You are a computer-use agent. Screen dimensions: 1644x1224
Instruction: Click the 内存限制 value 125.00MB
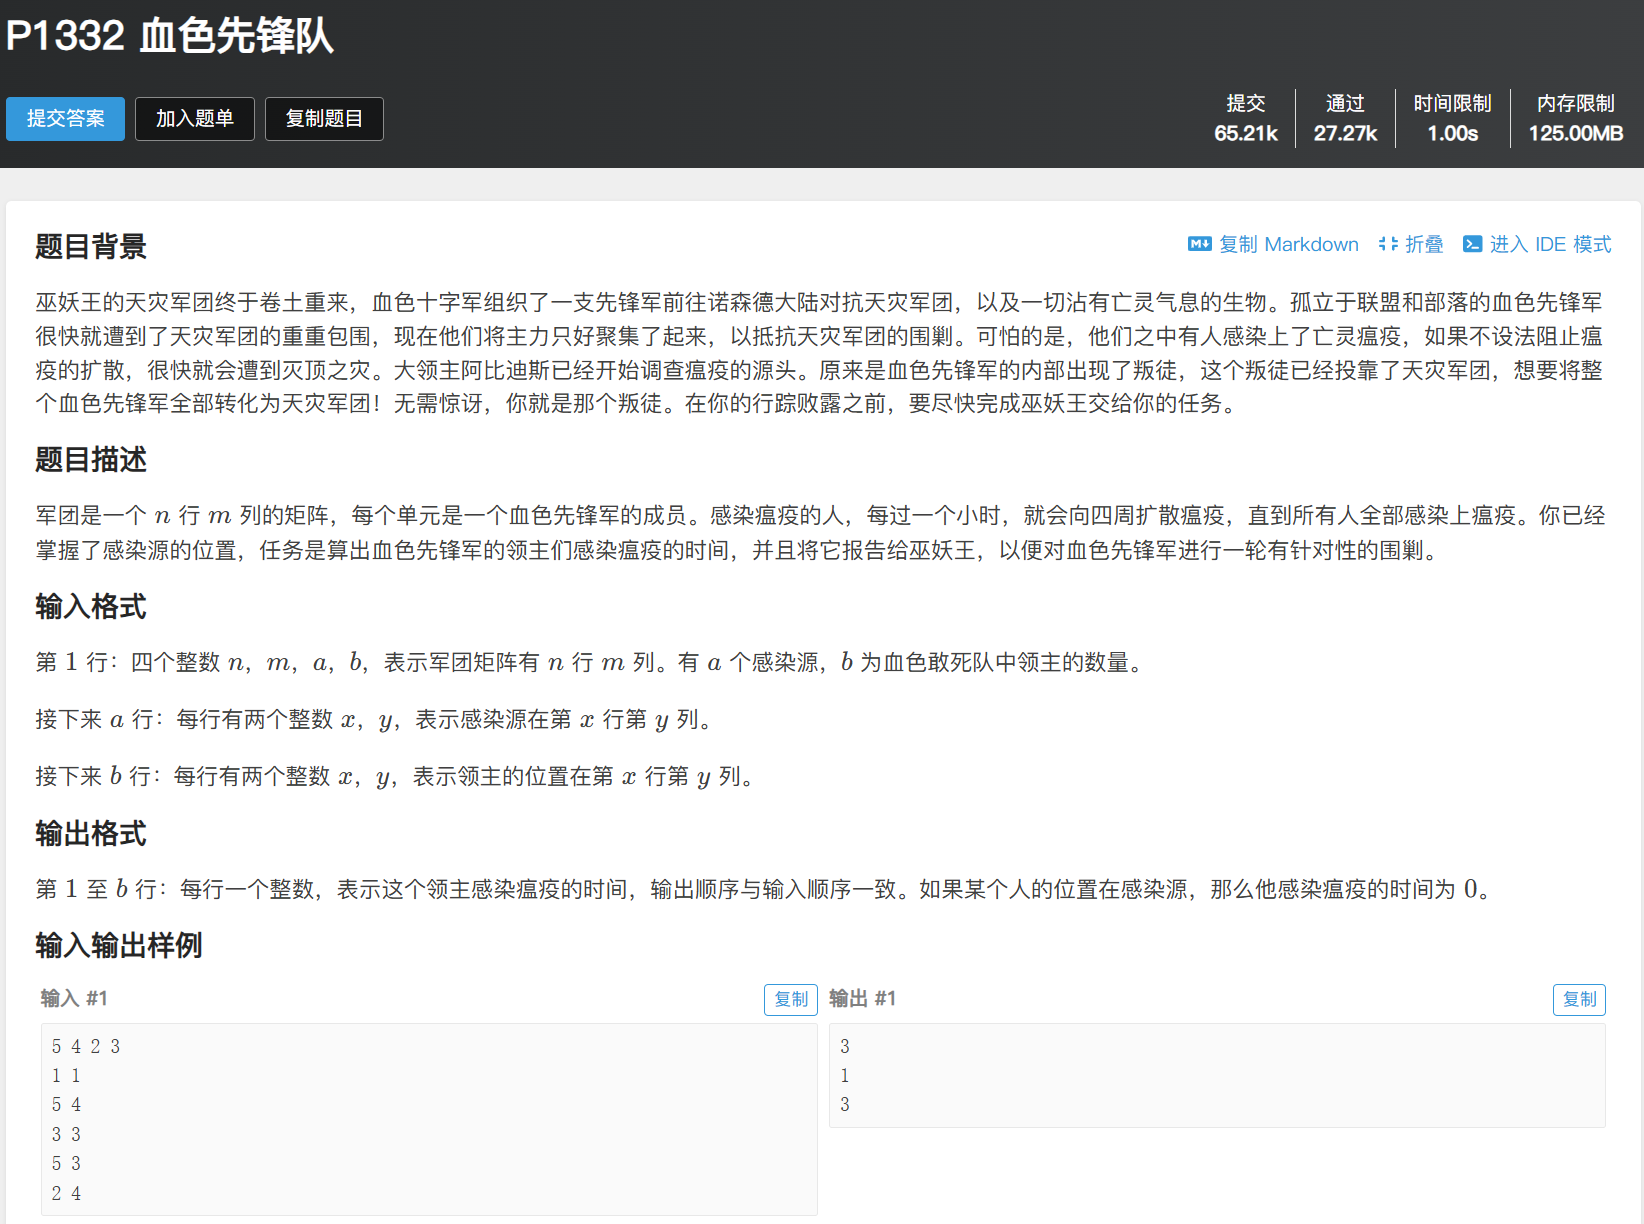1575,133
